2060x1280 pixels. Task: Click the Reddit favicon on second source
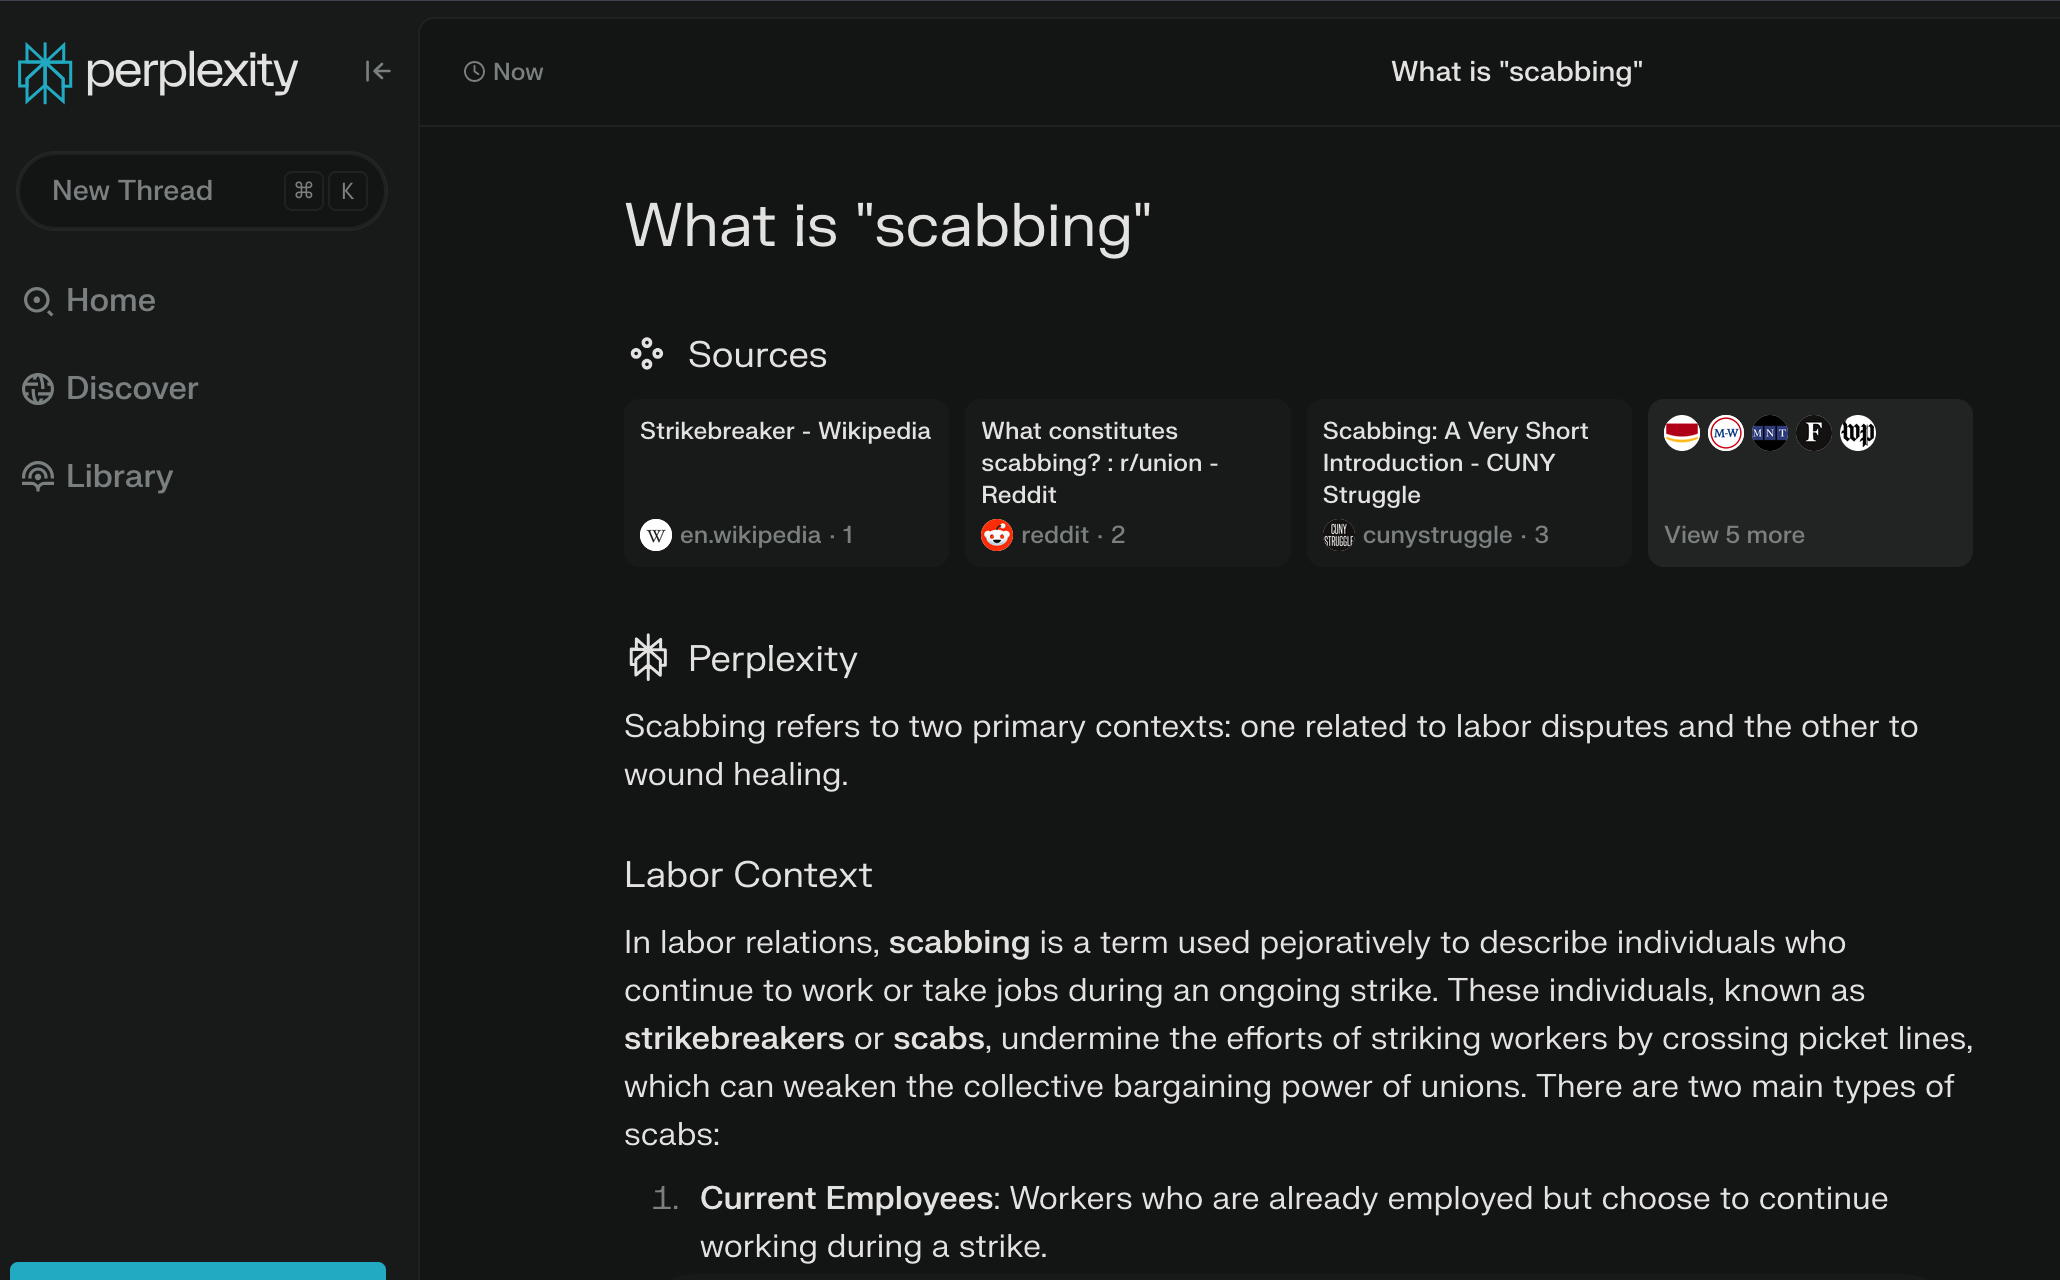(997, 535)
